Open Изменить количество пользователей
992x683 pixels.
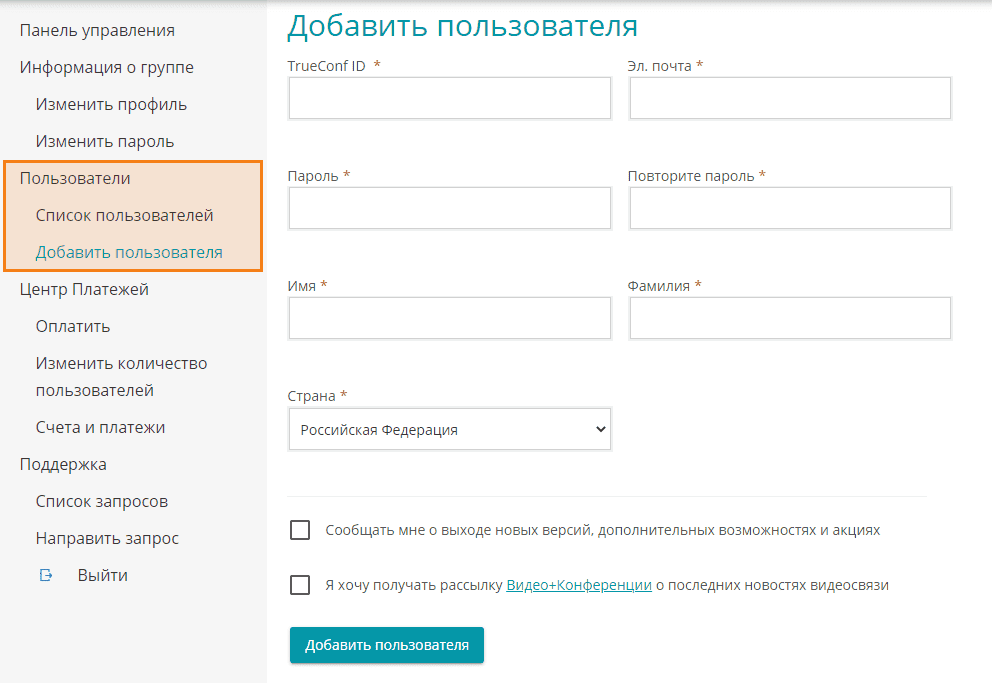click(121, 377)
